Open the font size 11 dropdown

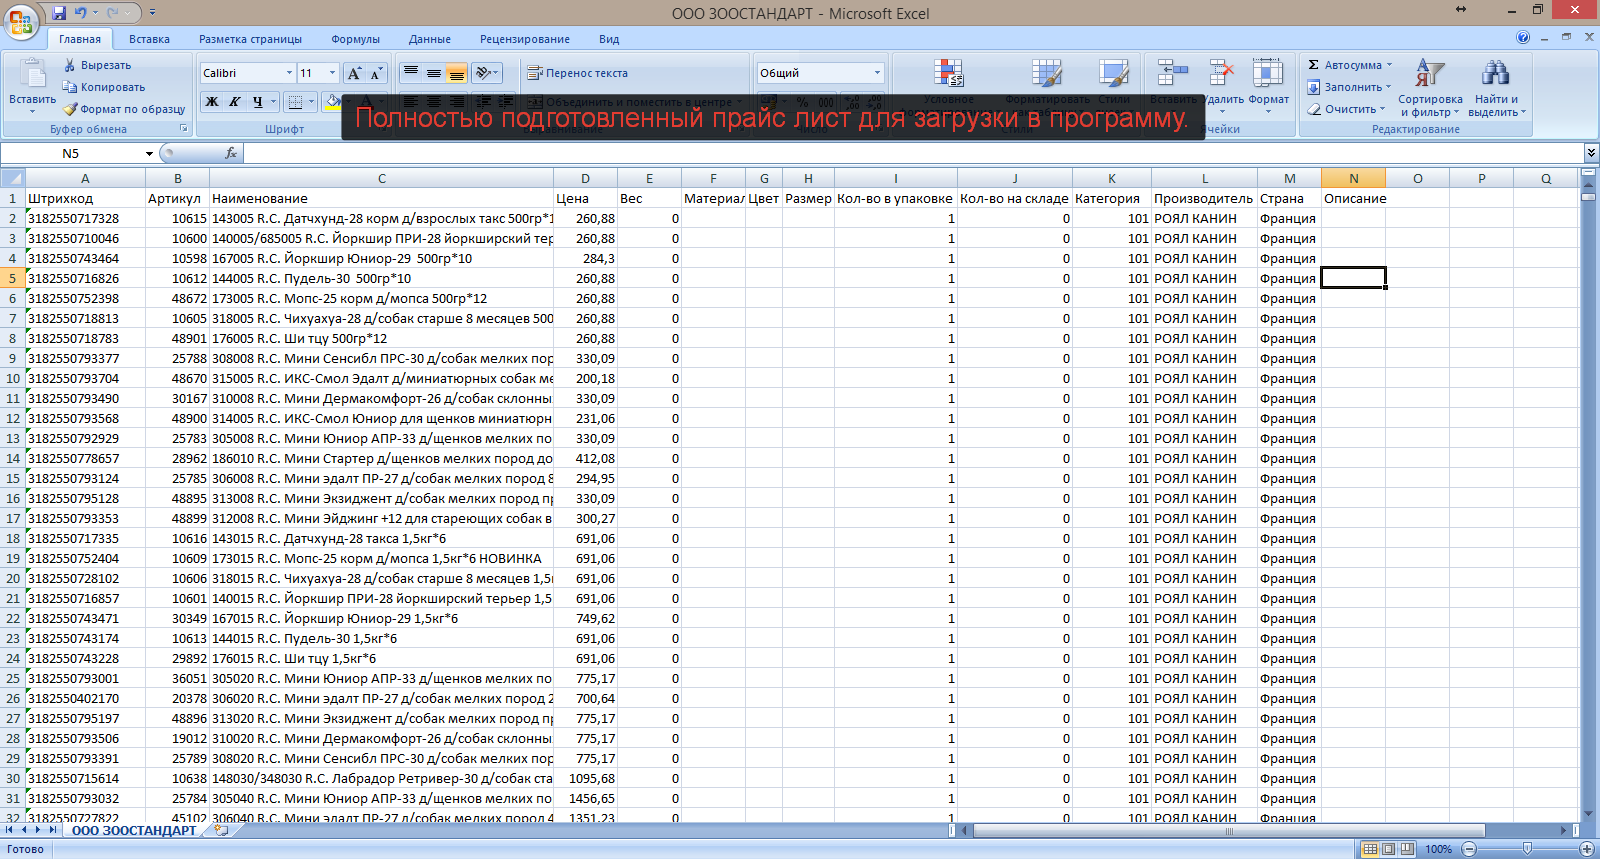coord(333,73)
